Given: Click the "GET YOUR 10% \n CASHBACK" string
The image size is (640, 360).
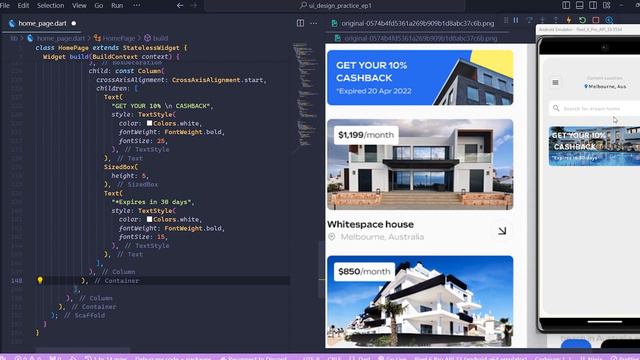Looking at the screenshot, I should 162,106.
